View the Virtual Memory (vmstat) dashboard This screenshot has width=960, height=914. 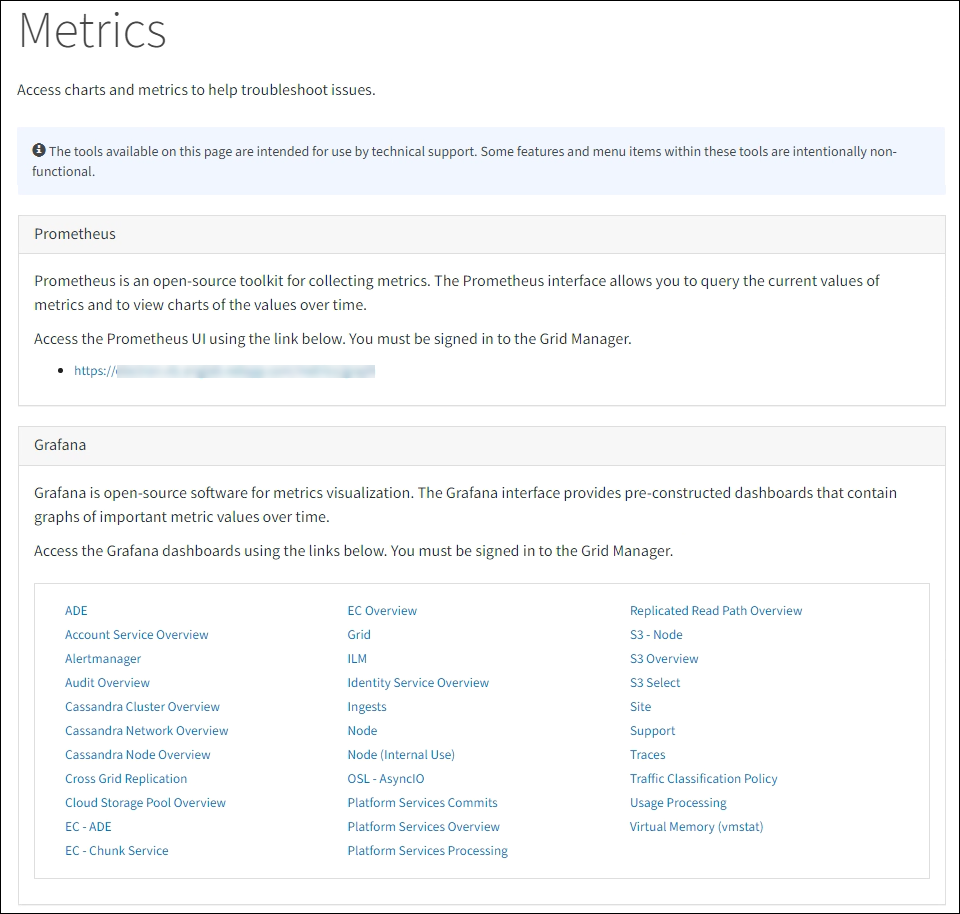pos(696,827)
